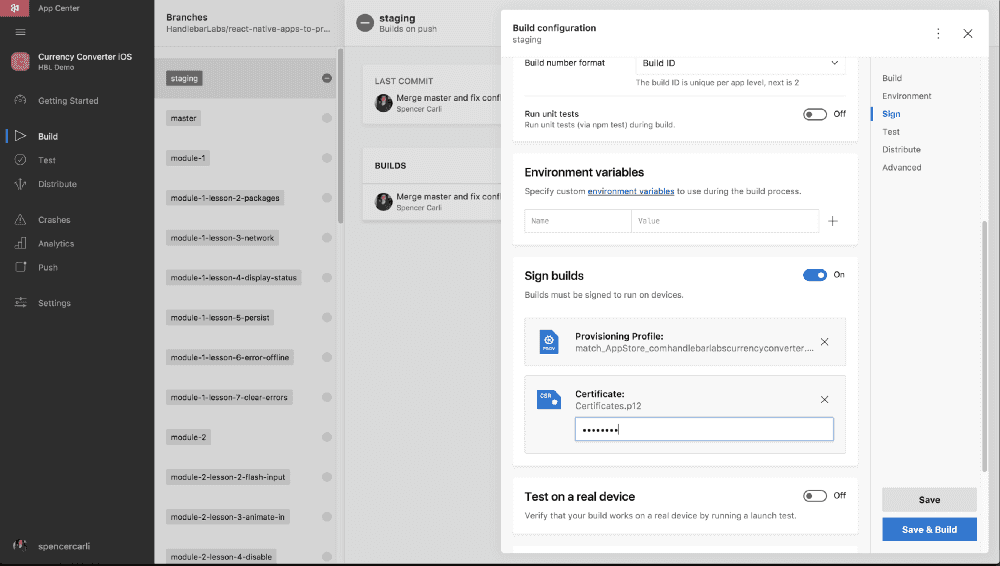This screenshot has width=1000, height=566.
Task: Click the certificate file icon
Action: pos(548,399)
